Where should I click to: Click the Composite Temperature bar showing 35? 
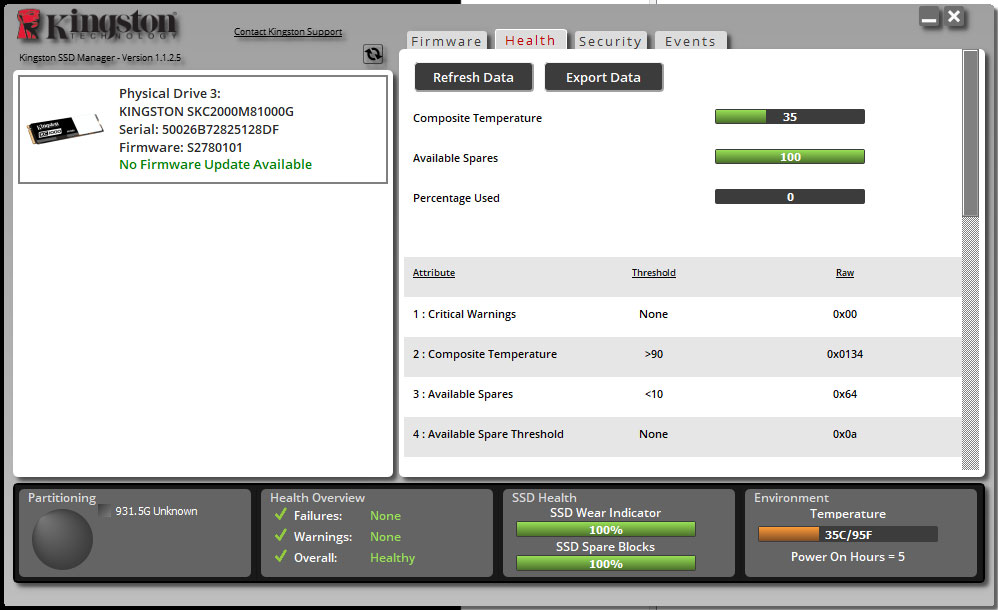(790, 117)
